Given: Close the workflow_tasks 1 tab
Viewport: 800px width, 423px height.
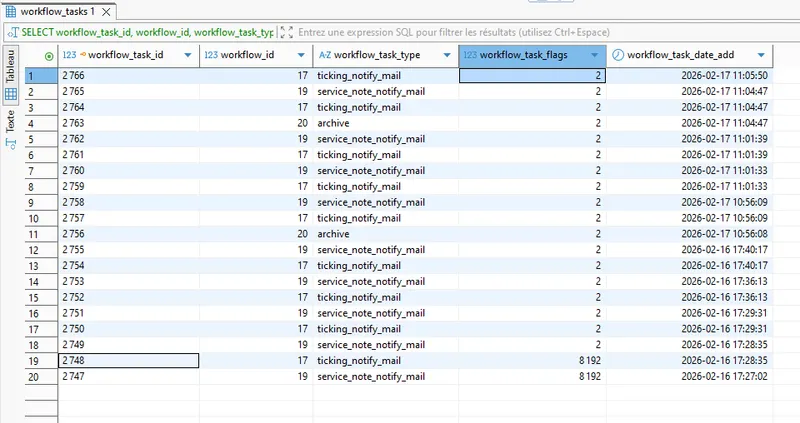Looking at the screenshot, I should tap(106, 11).
